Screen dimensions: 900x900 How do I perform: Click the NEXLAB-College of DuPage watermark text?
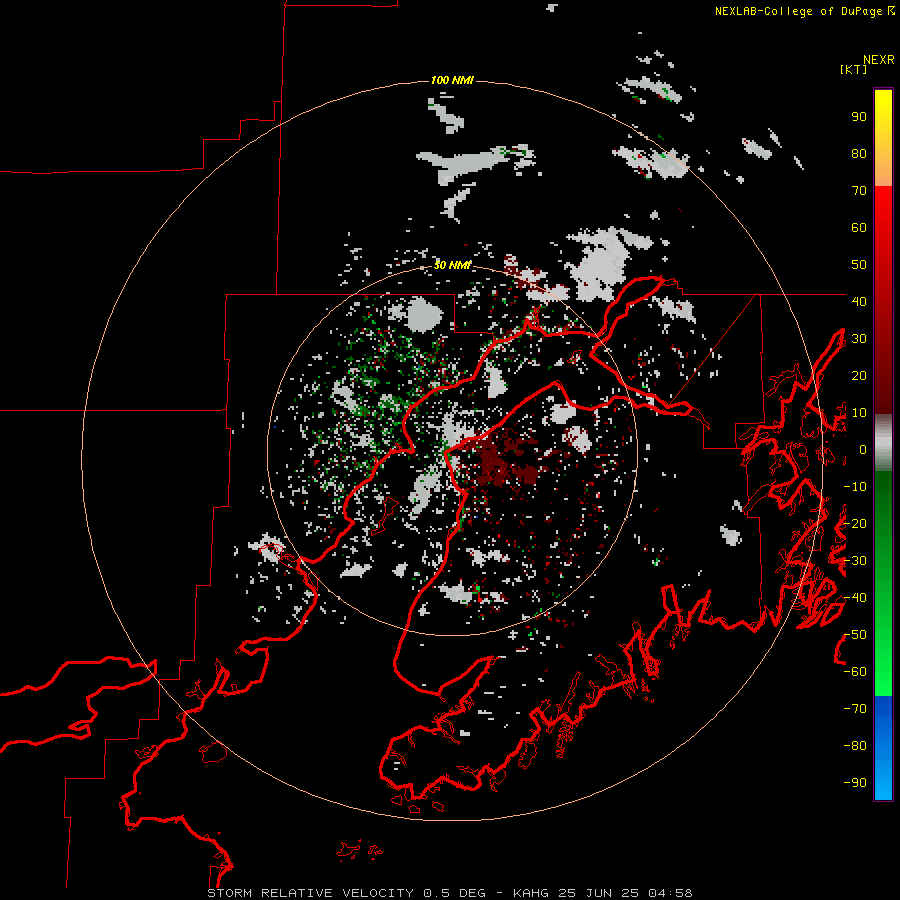pyautogui.click(x=804, y=11)
